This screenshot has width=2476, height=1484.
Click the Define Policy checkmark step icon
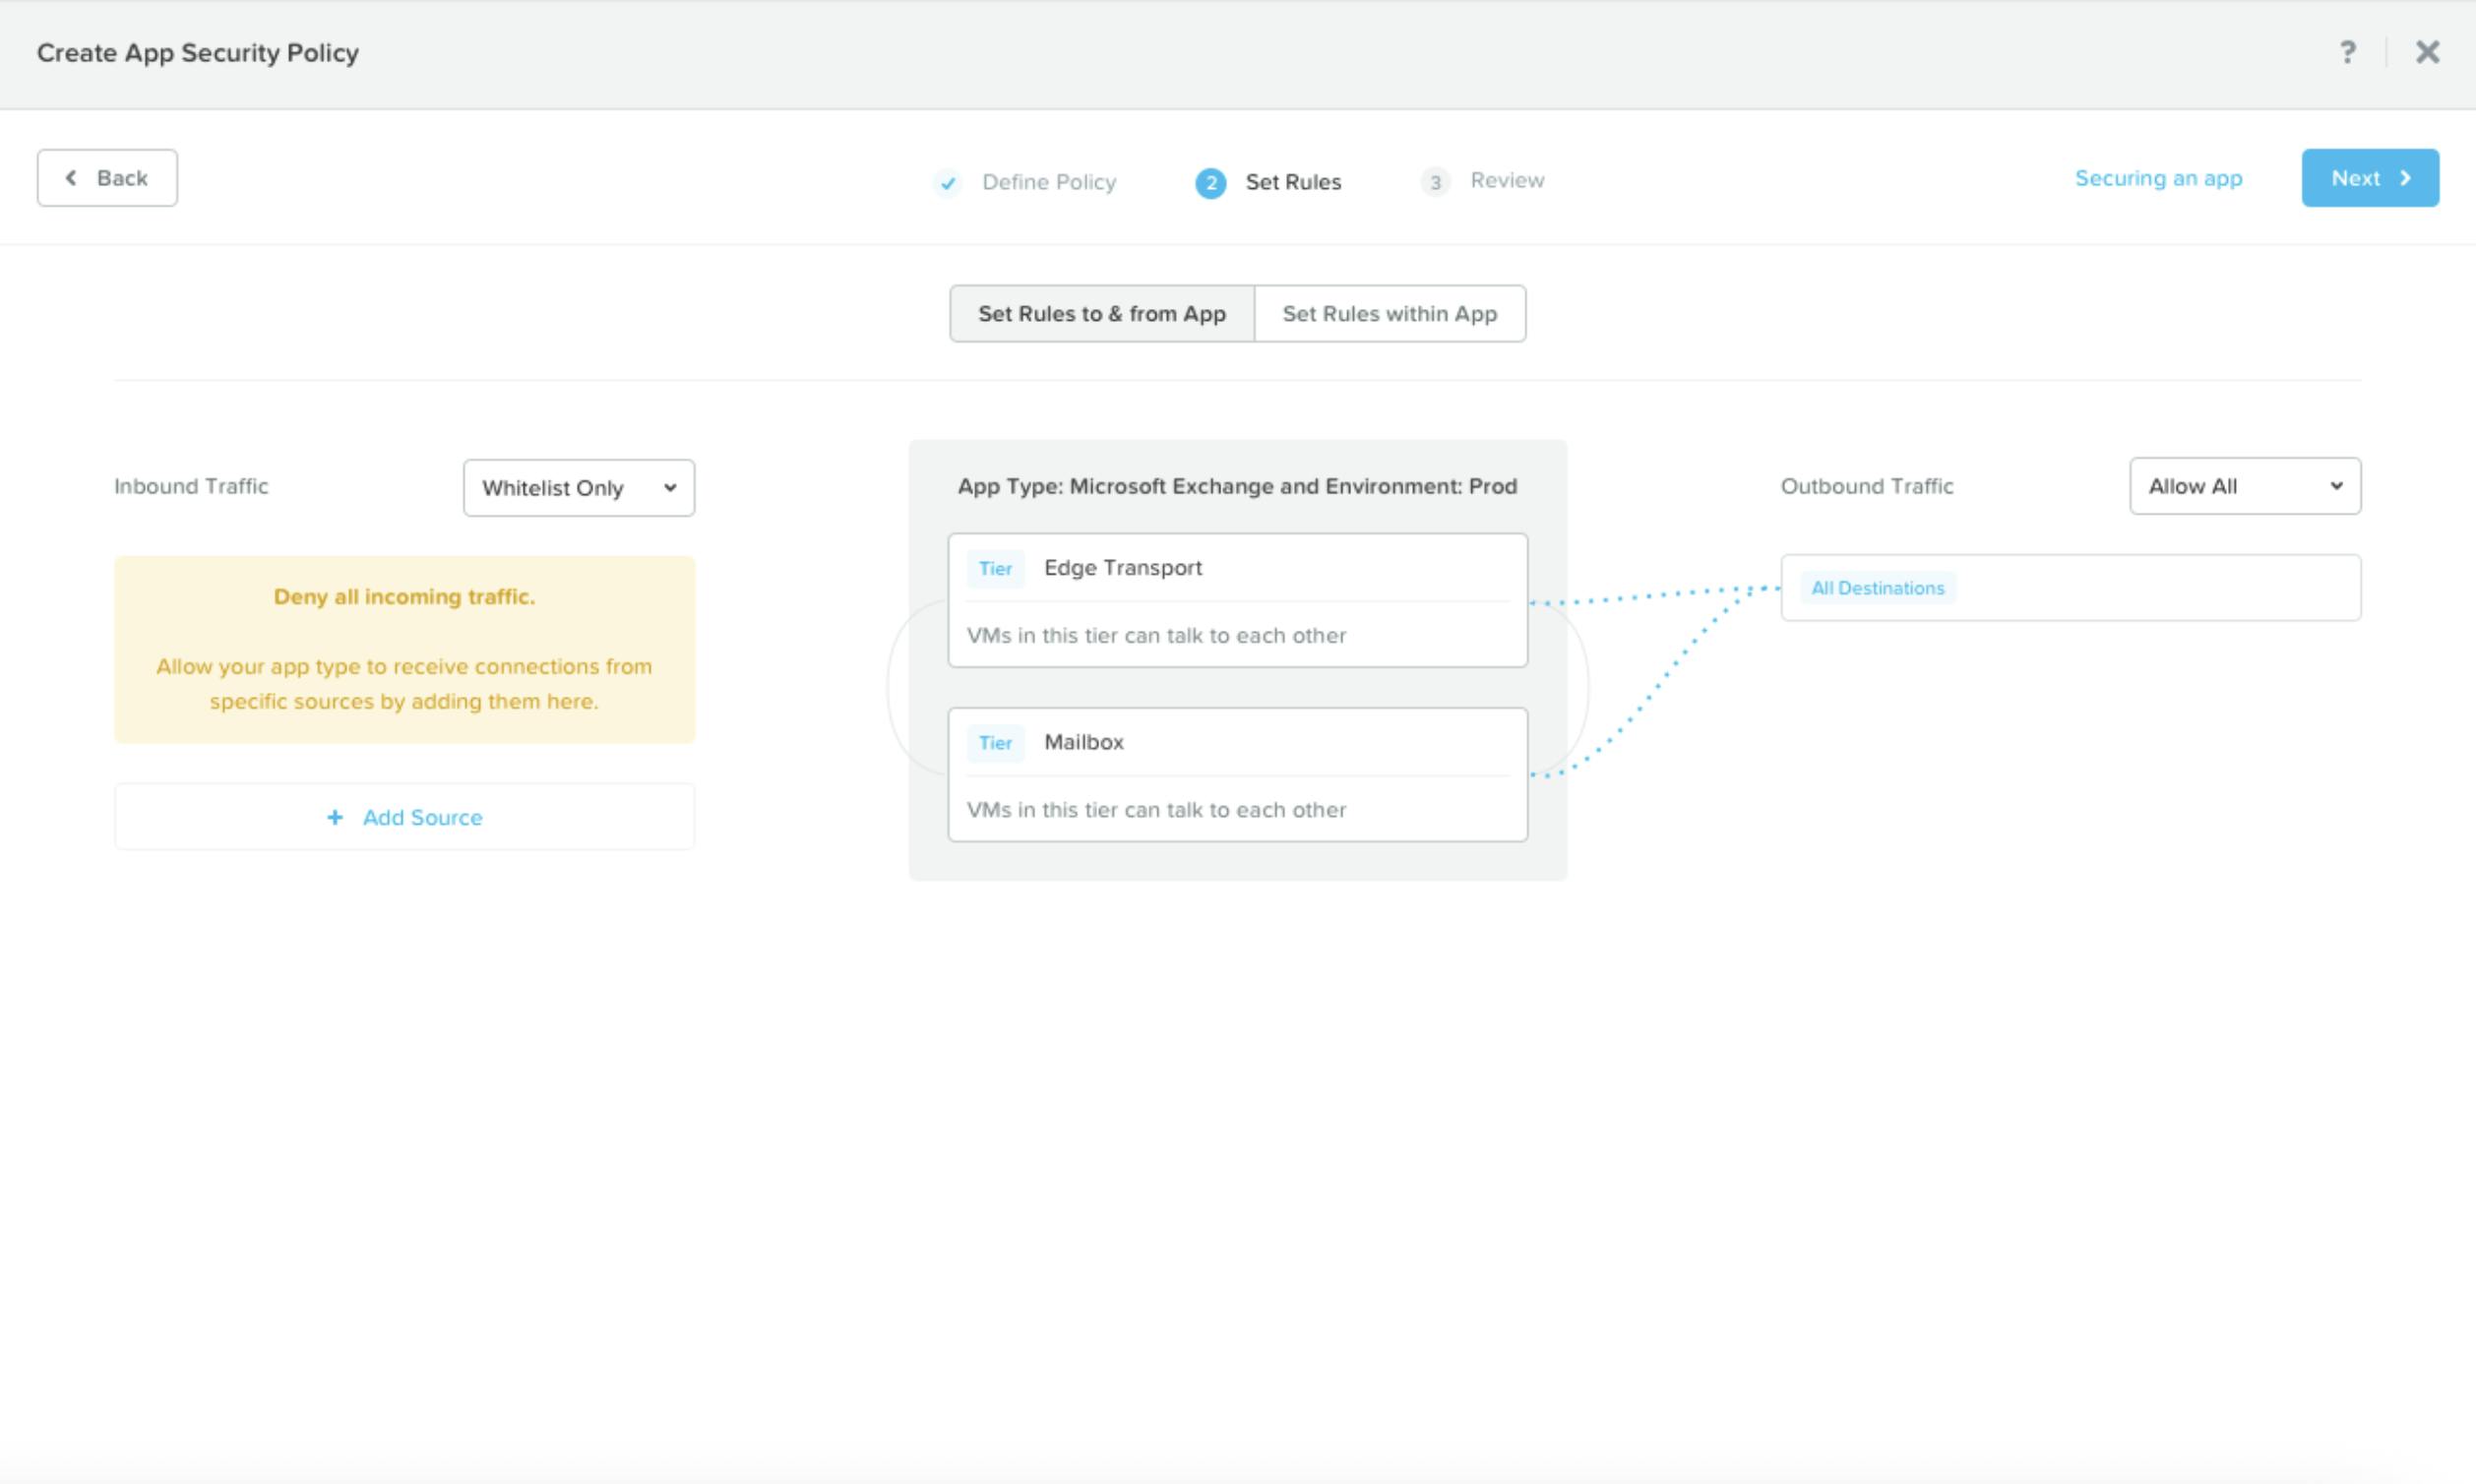tap(947, 183)
